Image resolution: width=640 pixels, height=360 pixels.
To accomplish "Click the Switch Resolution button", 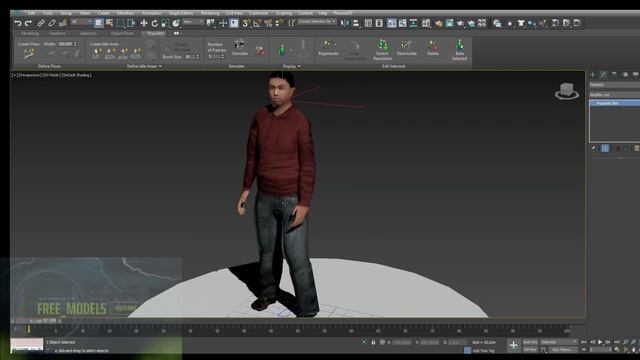I will click(x=382, y=50).
